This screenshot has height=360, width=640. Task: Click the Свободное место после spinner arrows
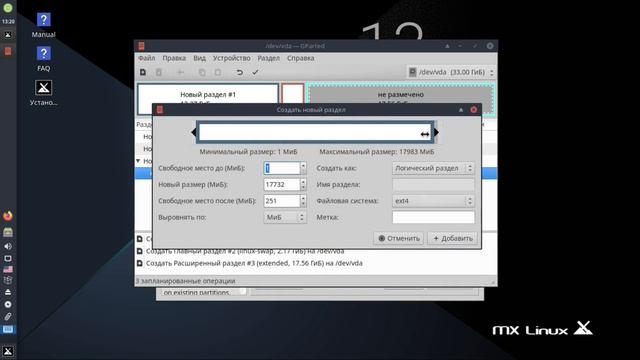click(303, 201)
